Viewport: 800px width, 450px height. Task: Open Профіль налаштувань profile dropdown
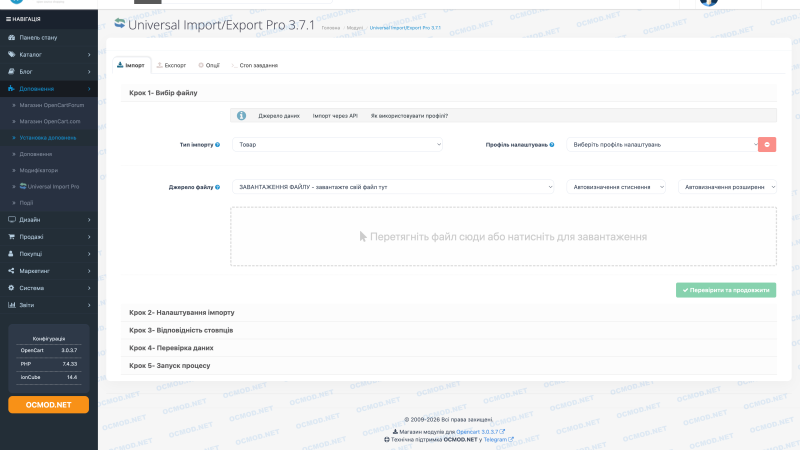(x=663, y=144)
